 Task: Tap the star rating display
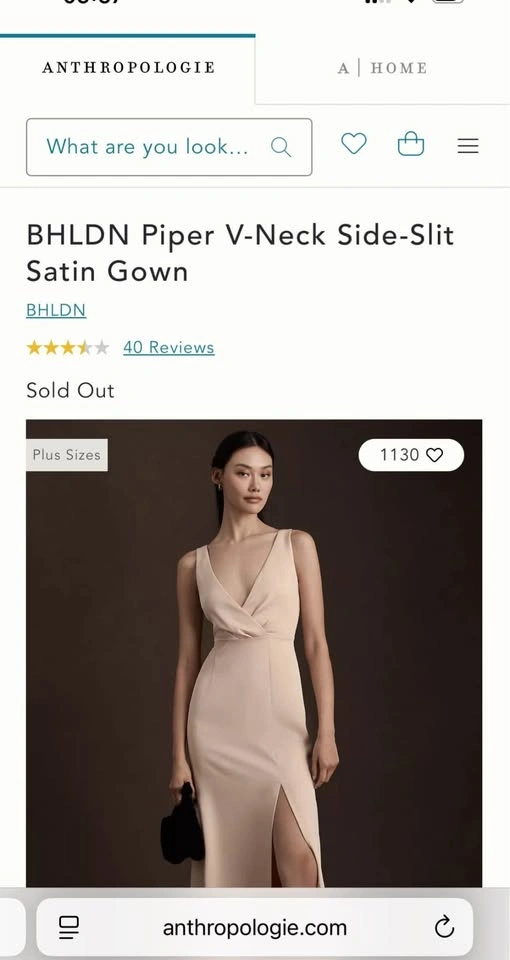67,348
